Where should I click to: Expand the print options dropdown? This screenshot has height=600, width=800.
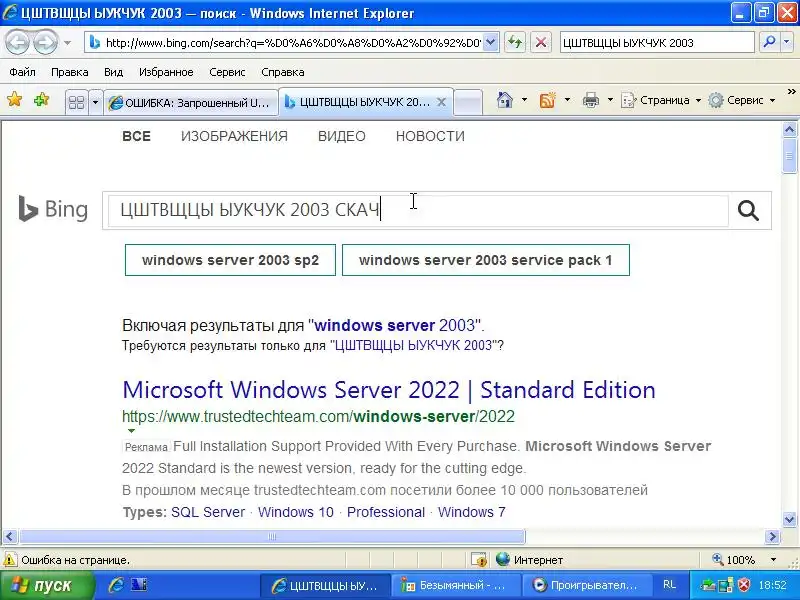click(x=610, y=100)
